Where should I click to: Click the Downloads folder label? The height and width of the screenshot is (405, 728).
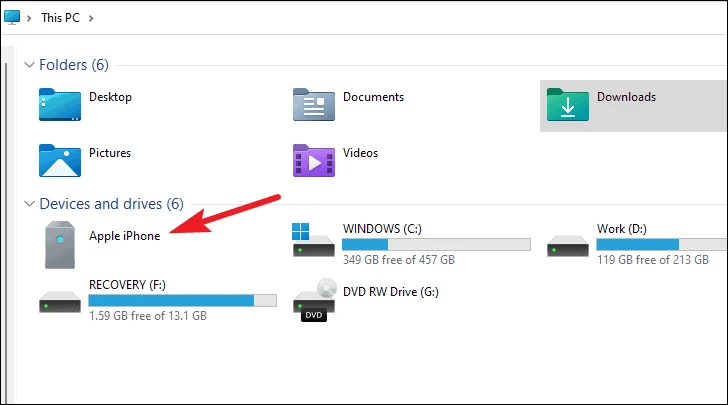pos(626,97)
